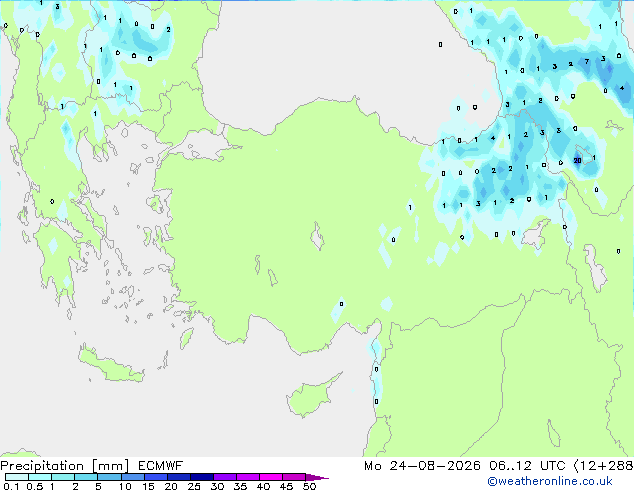Click the 35–40 mm magenta legend swatch

[x=248, y=477]
